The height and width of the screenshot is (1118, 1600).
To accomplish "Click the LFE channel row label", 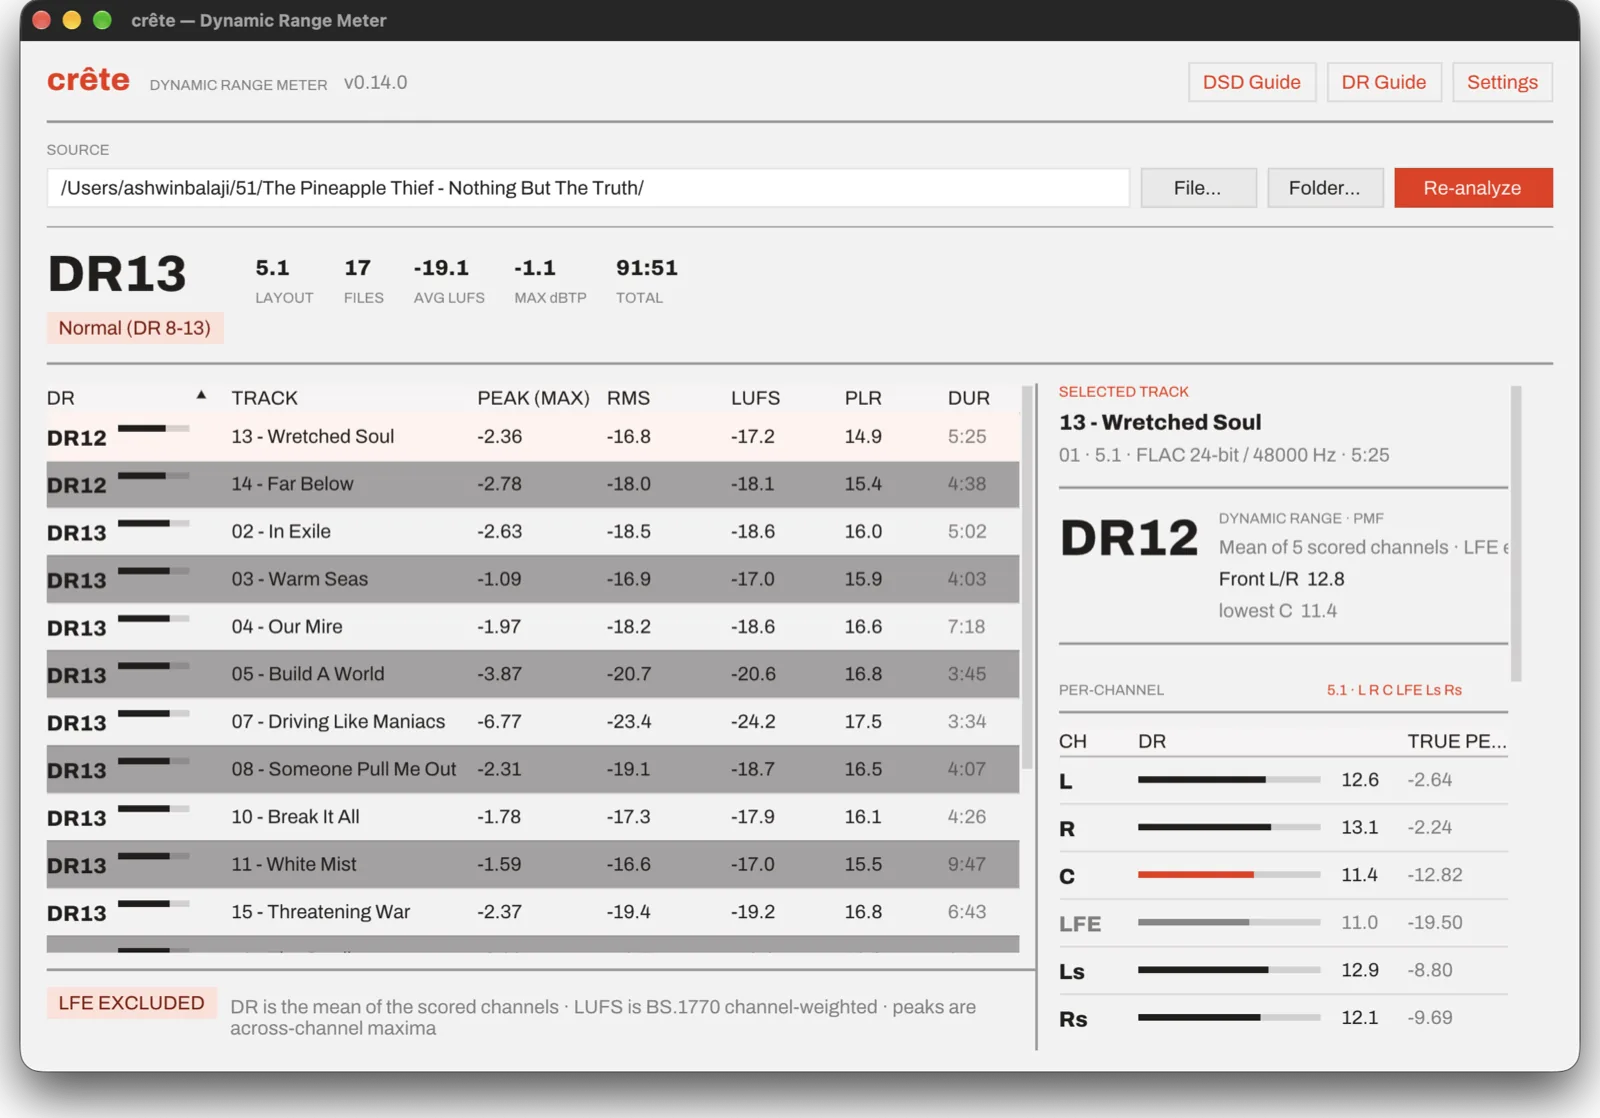I will click(x=1080, y=924).
